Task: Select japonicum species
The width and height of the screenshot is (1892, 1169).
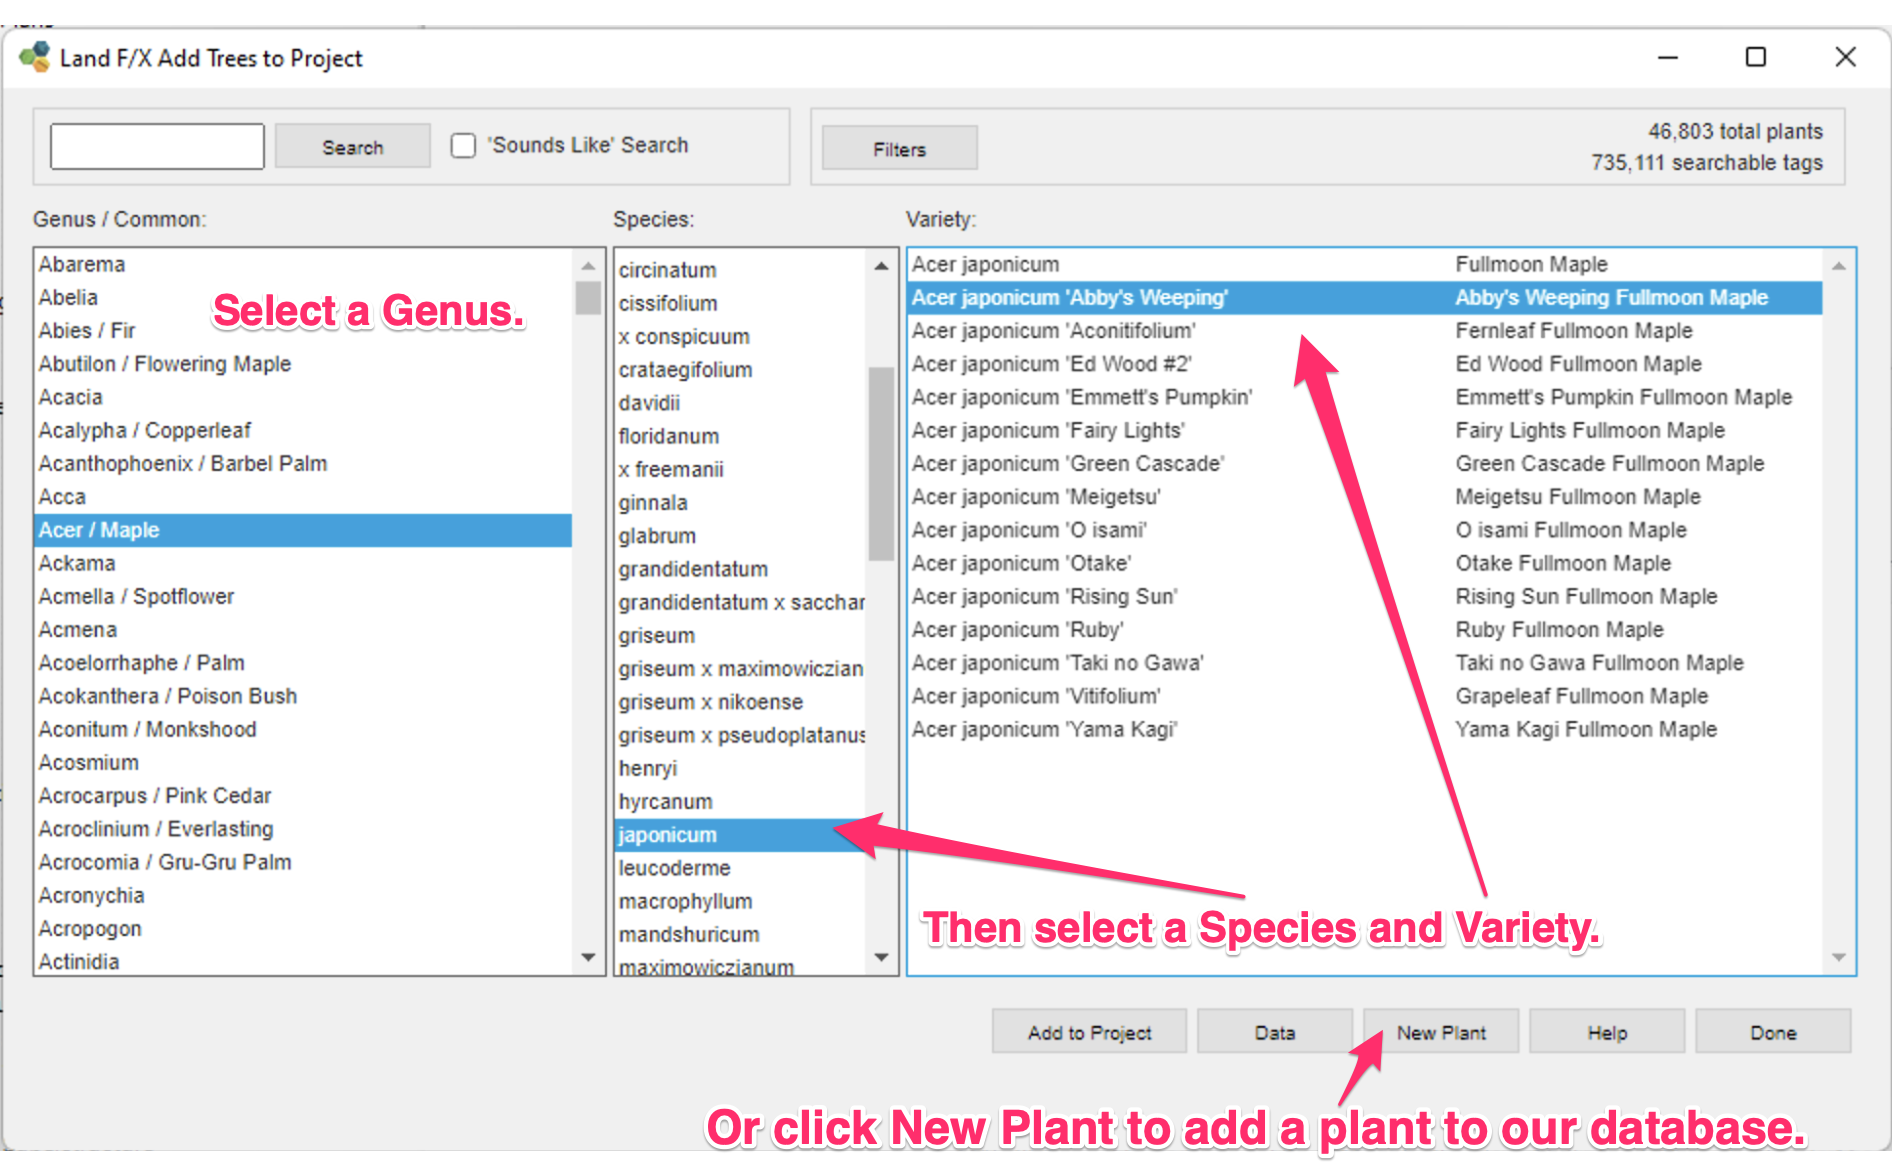Action: [x=740, y=835]
